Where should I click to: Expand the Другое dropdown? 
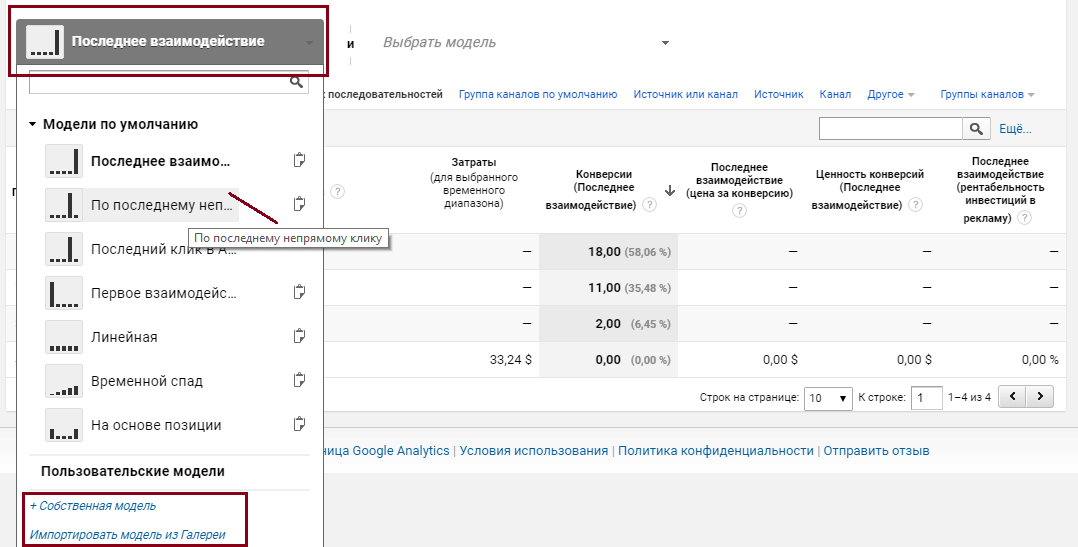[x=890, y=95]
